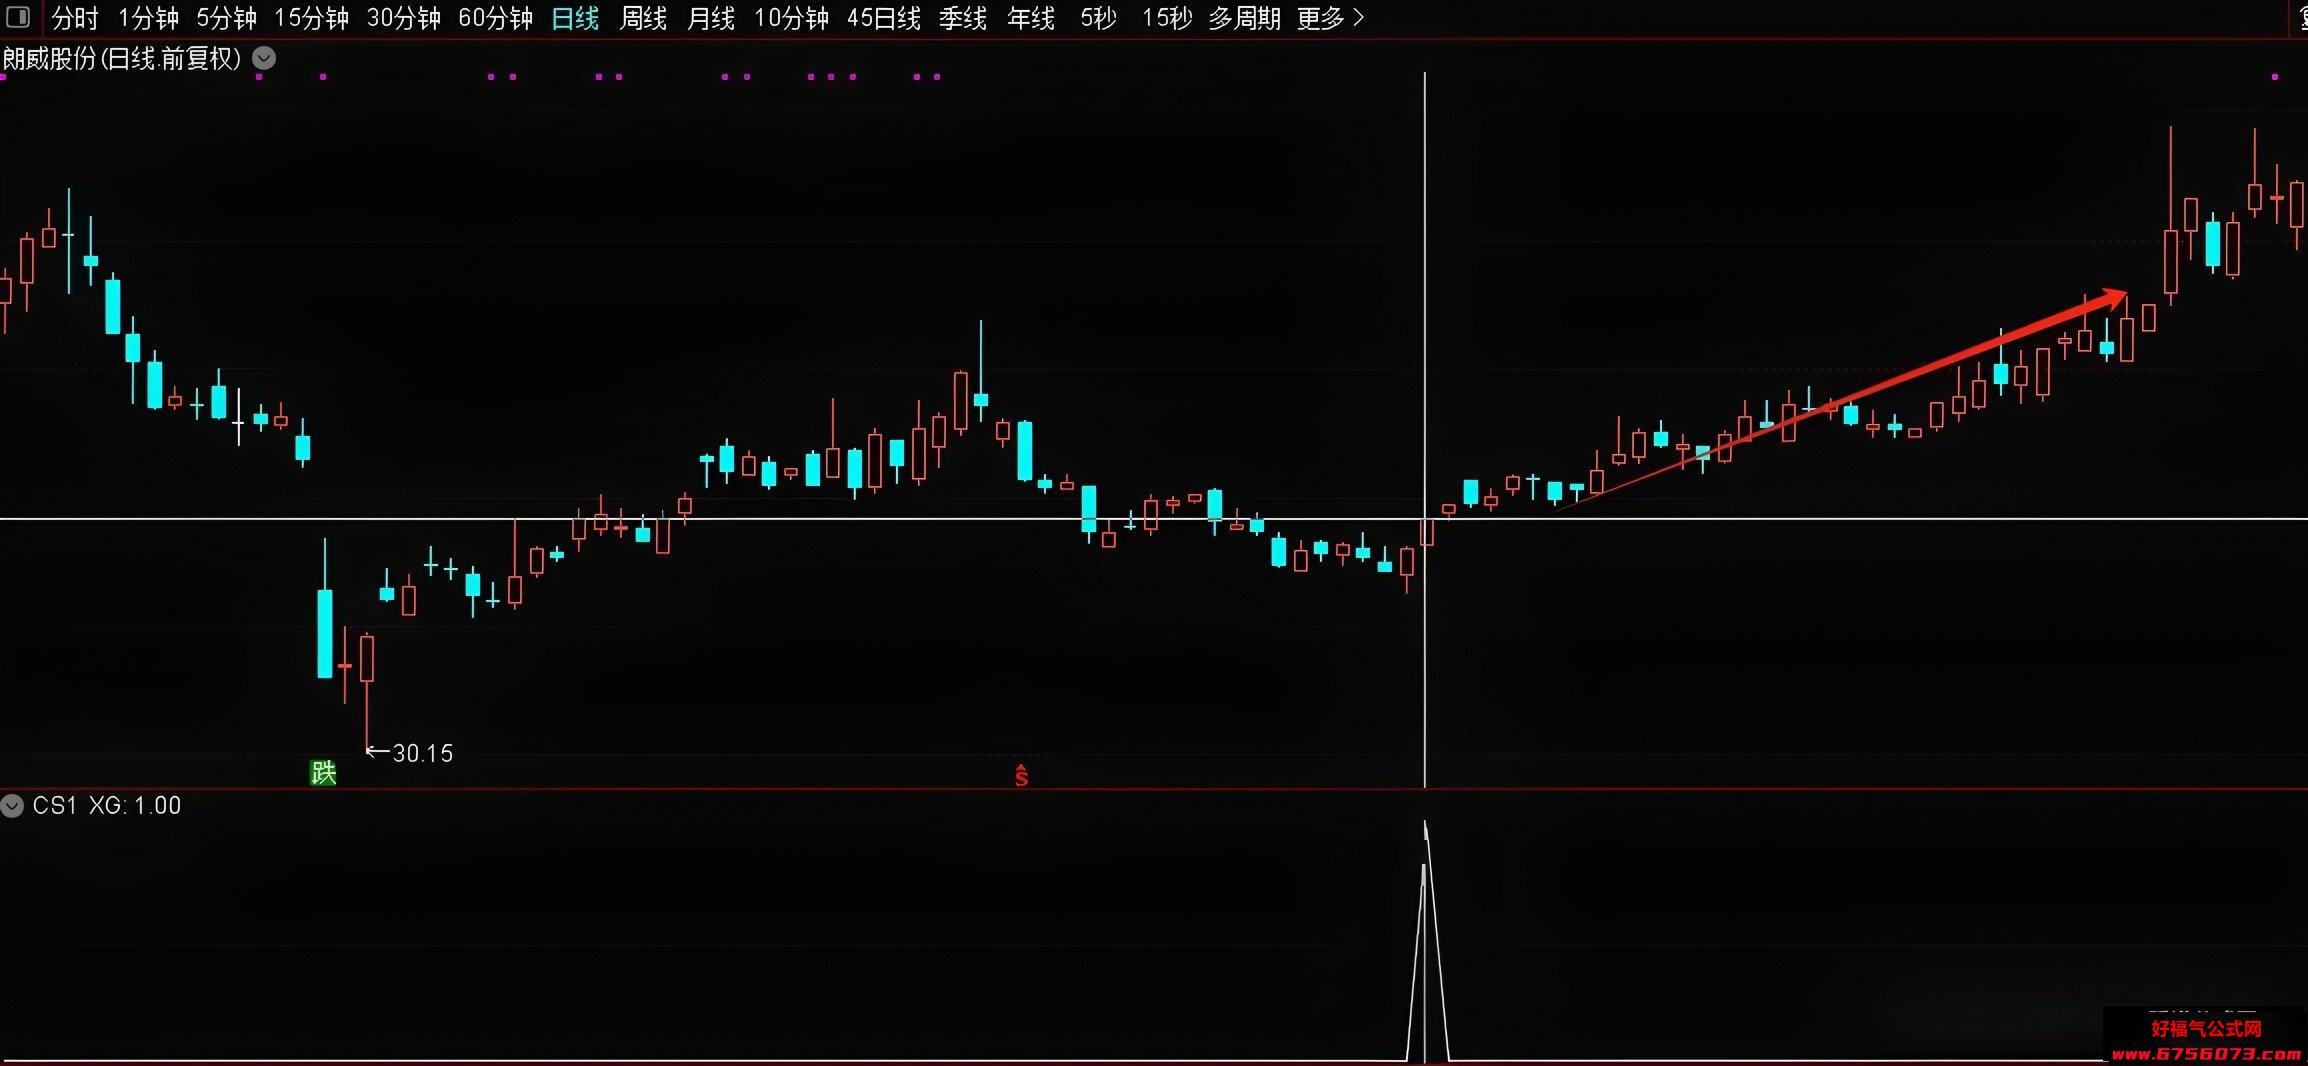This screenshot has height=1066, width=2308.
Task: Open 多周期 view
Action: pyautogui.click(x=1244, y=18)
